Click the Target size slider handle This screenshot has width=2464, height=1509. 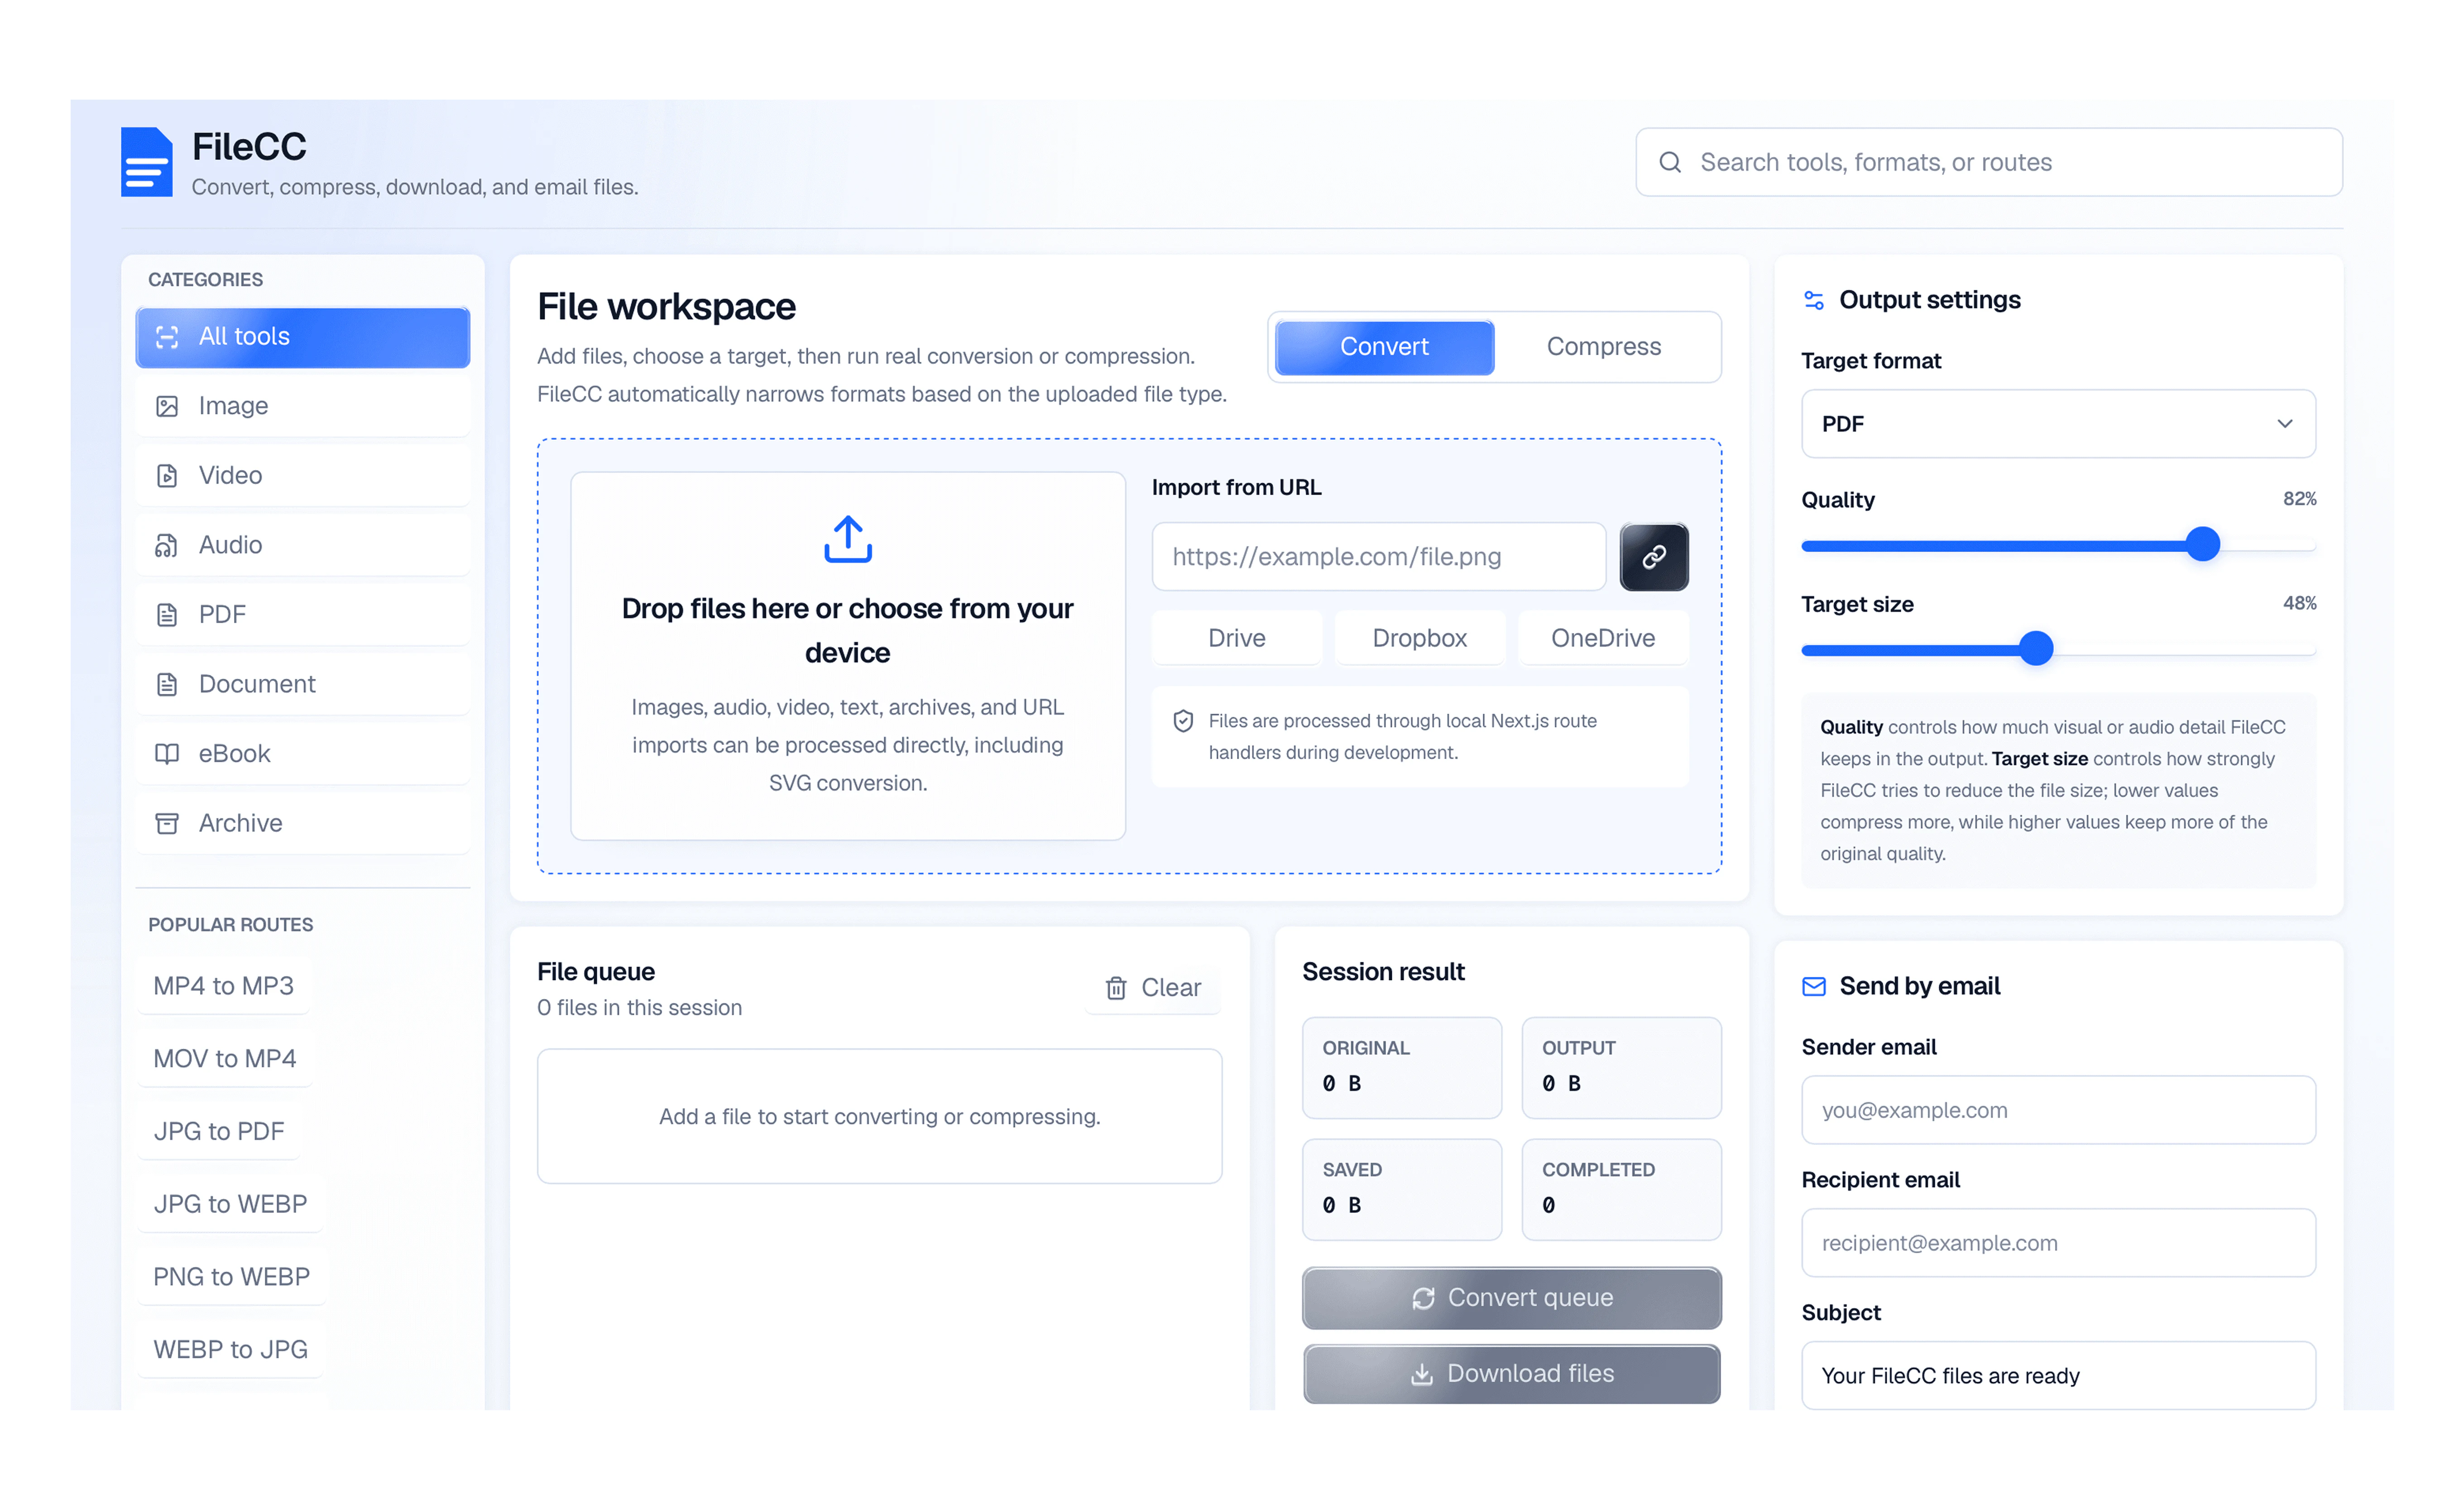pos(2036,649)
